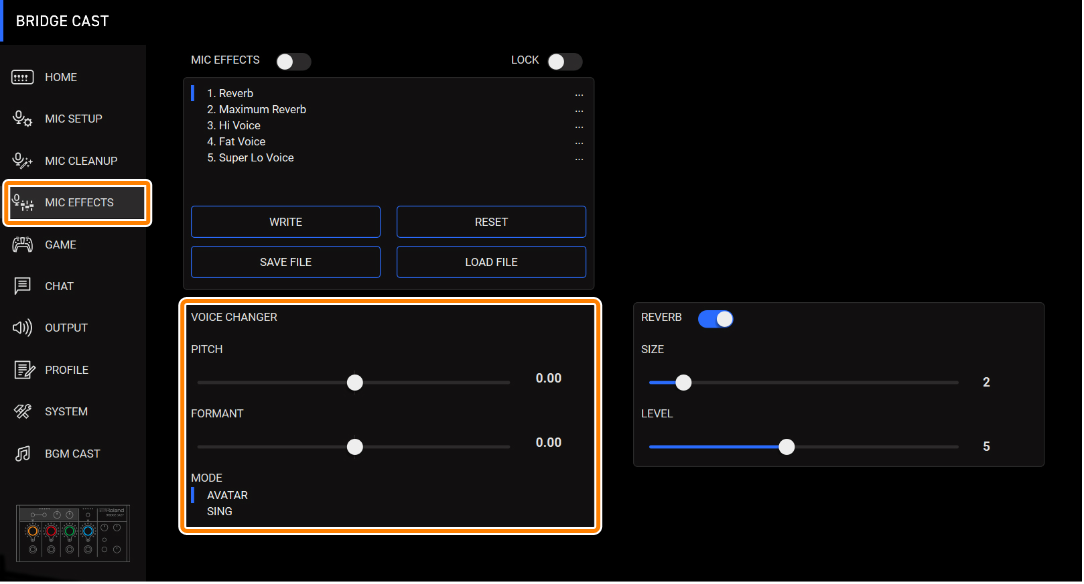
Task: Click the MIC CLEANUP sparkle microphone icon
Action: click(x=22, y=161)
